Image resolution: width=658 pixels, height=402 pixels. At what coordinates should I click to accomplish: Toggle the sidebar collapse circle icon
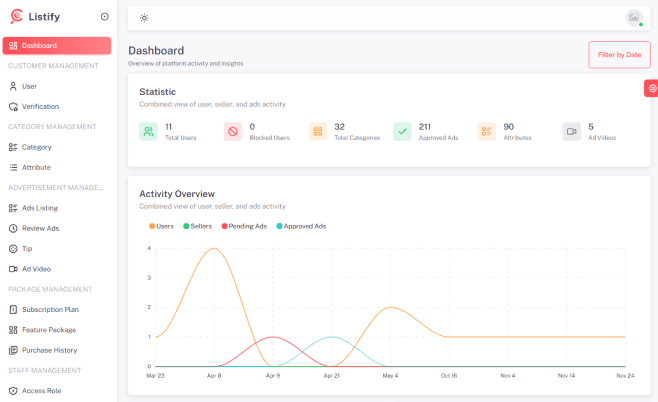(x=104, y=17)
